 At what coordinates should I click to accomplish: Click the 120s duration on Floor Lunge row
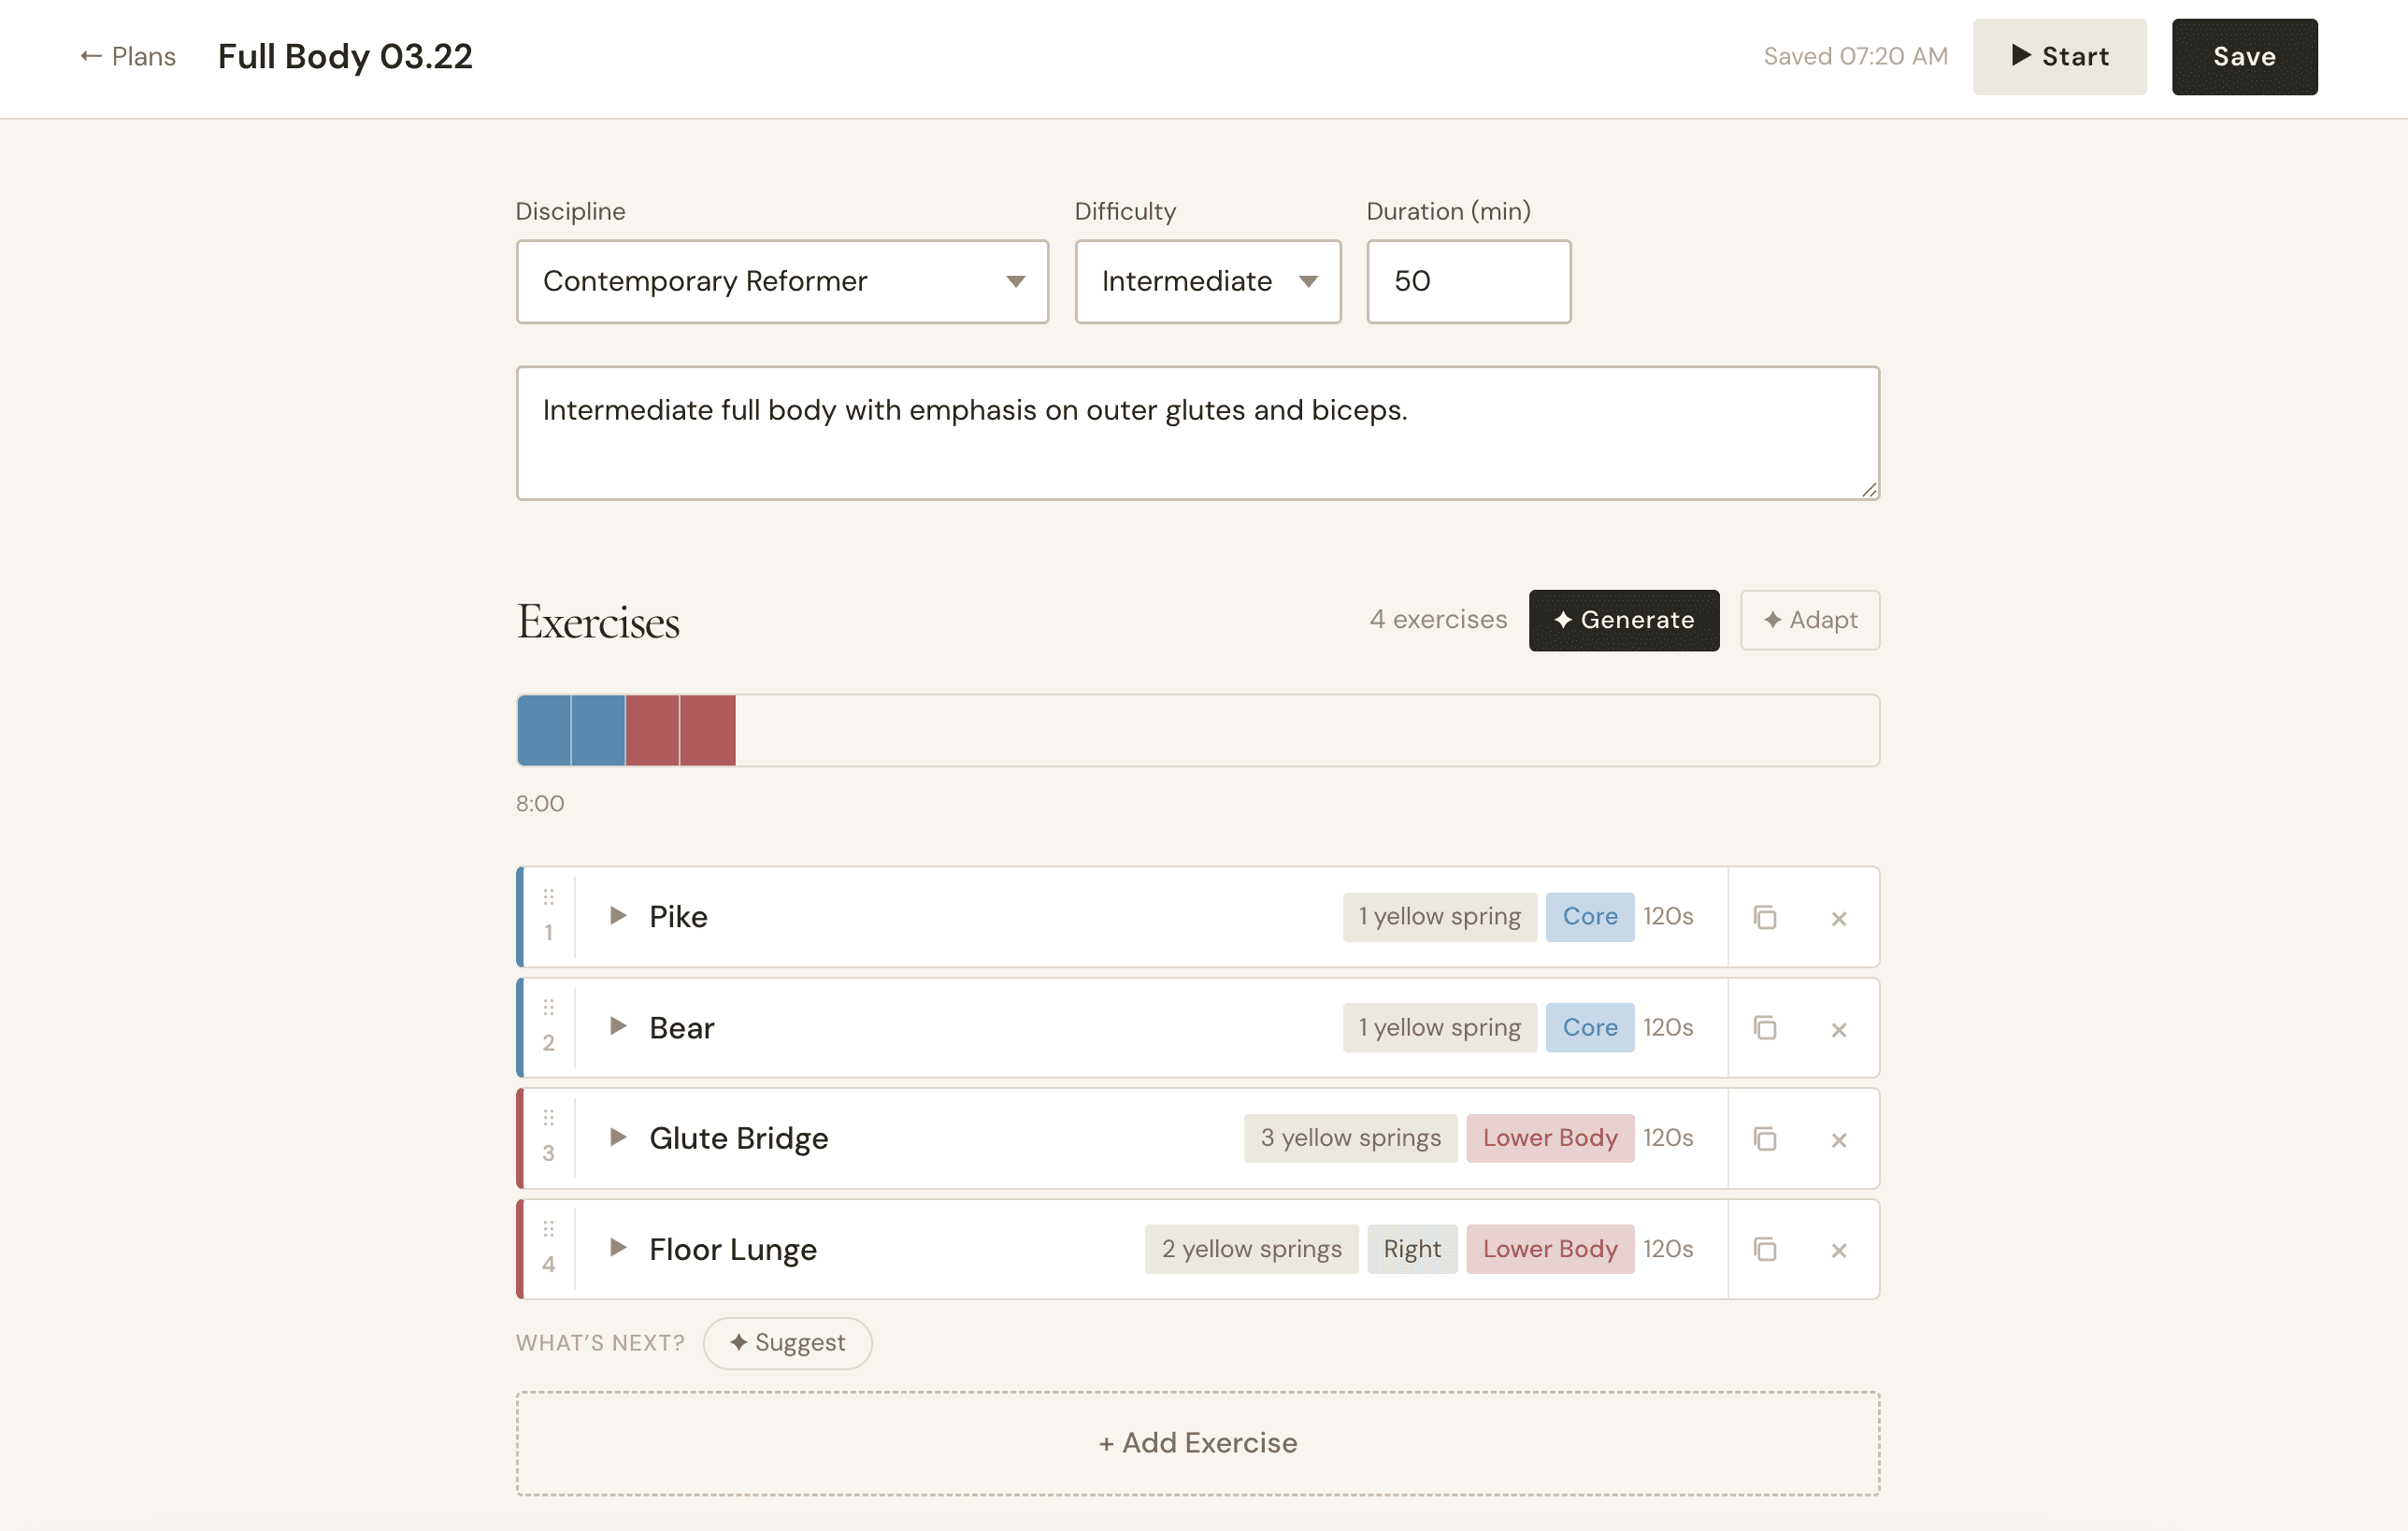pyautogui.click(x=1668, y=1249)
